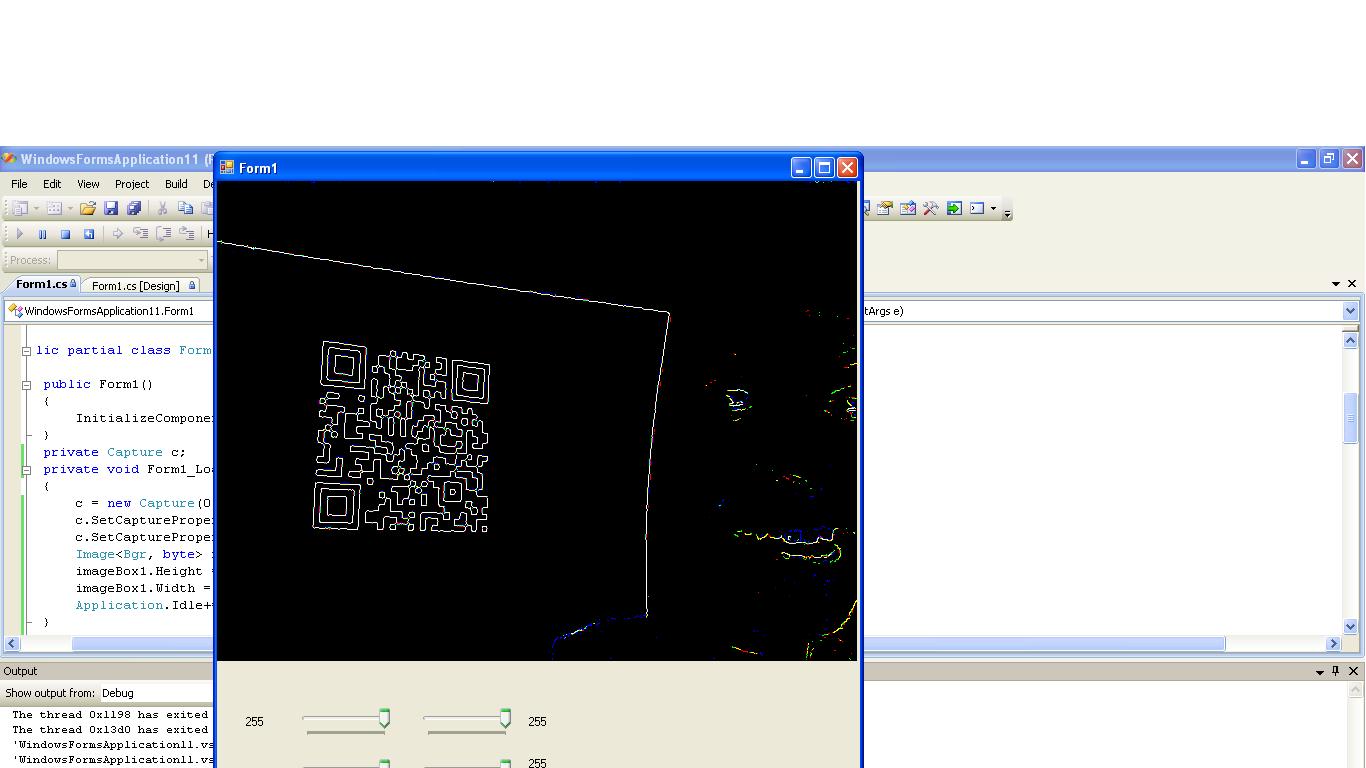
Task: Click the New Project toolbar icon
Action: pos(19,208)
